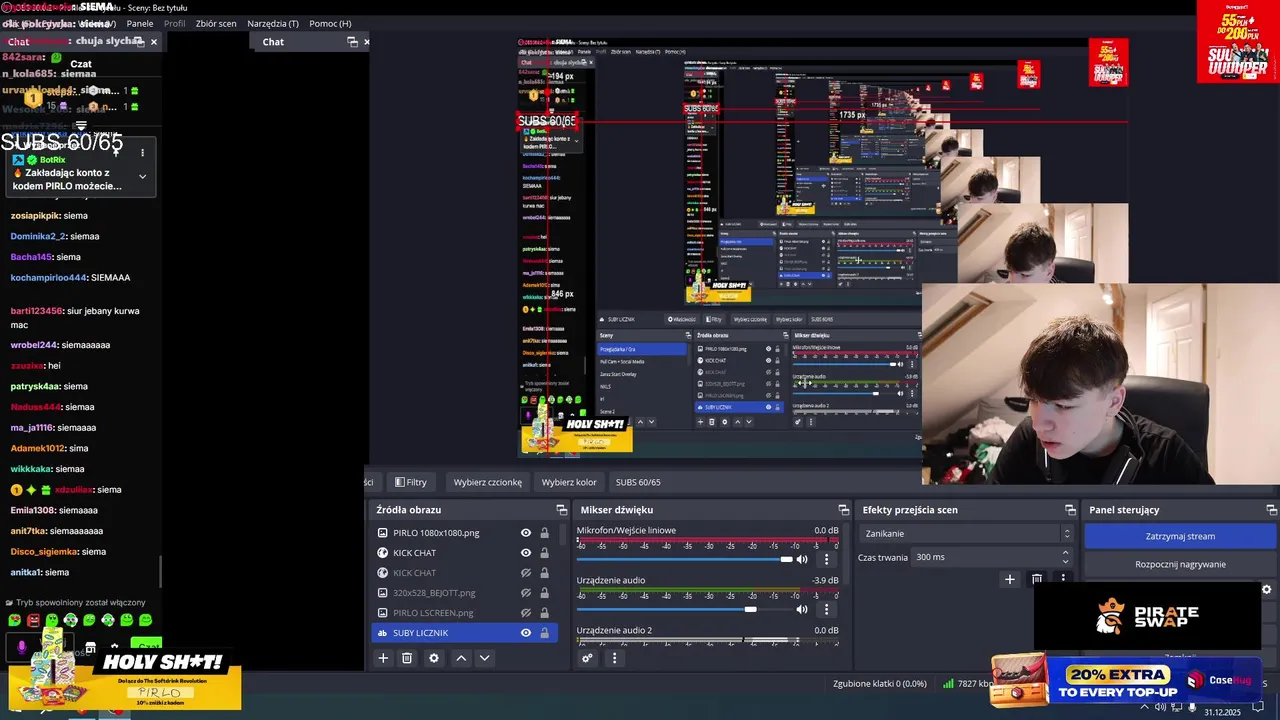Open the Narzędzia (T) menu

[273, 23]
